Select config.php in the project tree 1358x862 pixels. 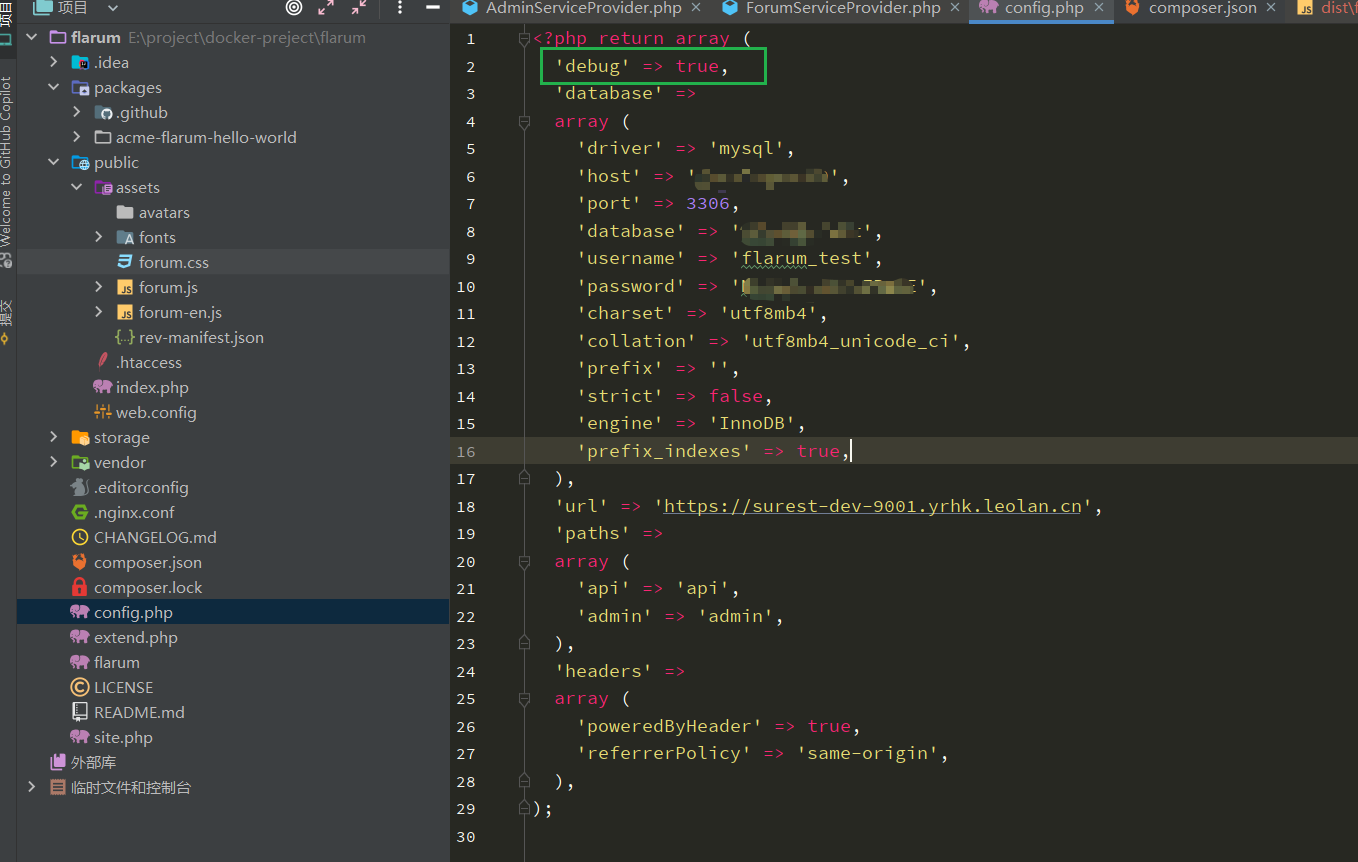[x=233, y=612]
